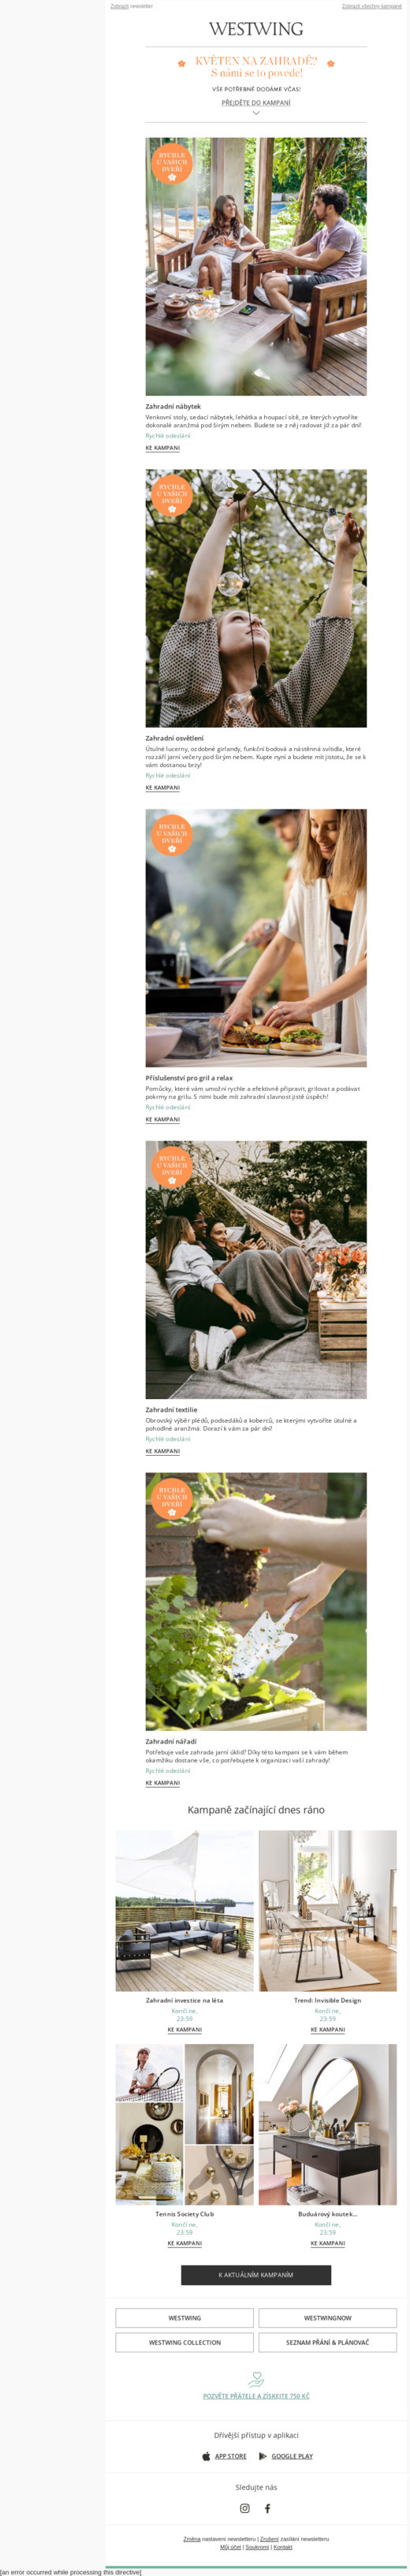This screenshot has height=2576, width=410.
Task: Open the Zahradní textilie hammock image
Action: tap(256, 1270)
